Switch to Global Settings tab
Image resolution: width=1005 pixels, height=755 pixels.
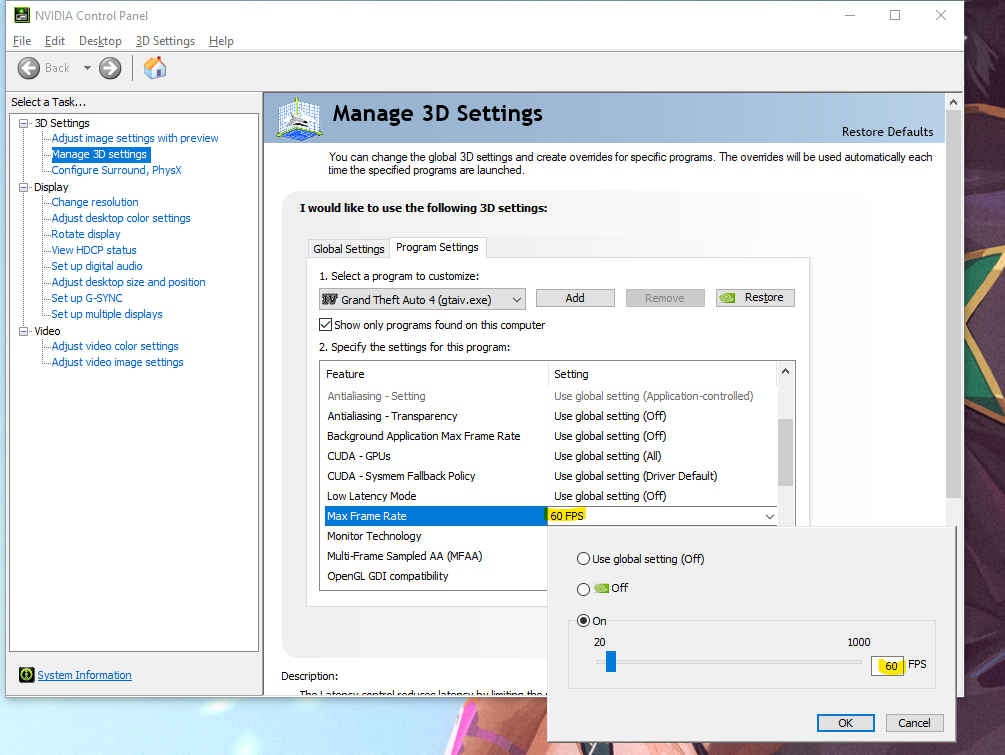pyautogui.click(x=349, y=249)
